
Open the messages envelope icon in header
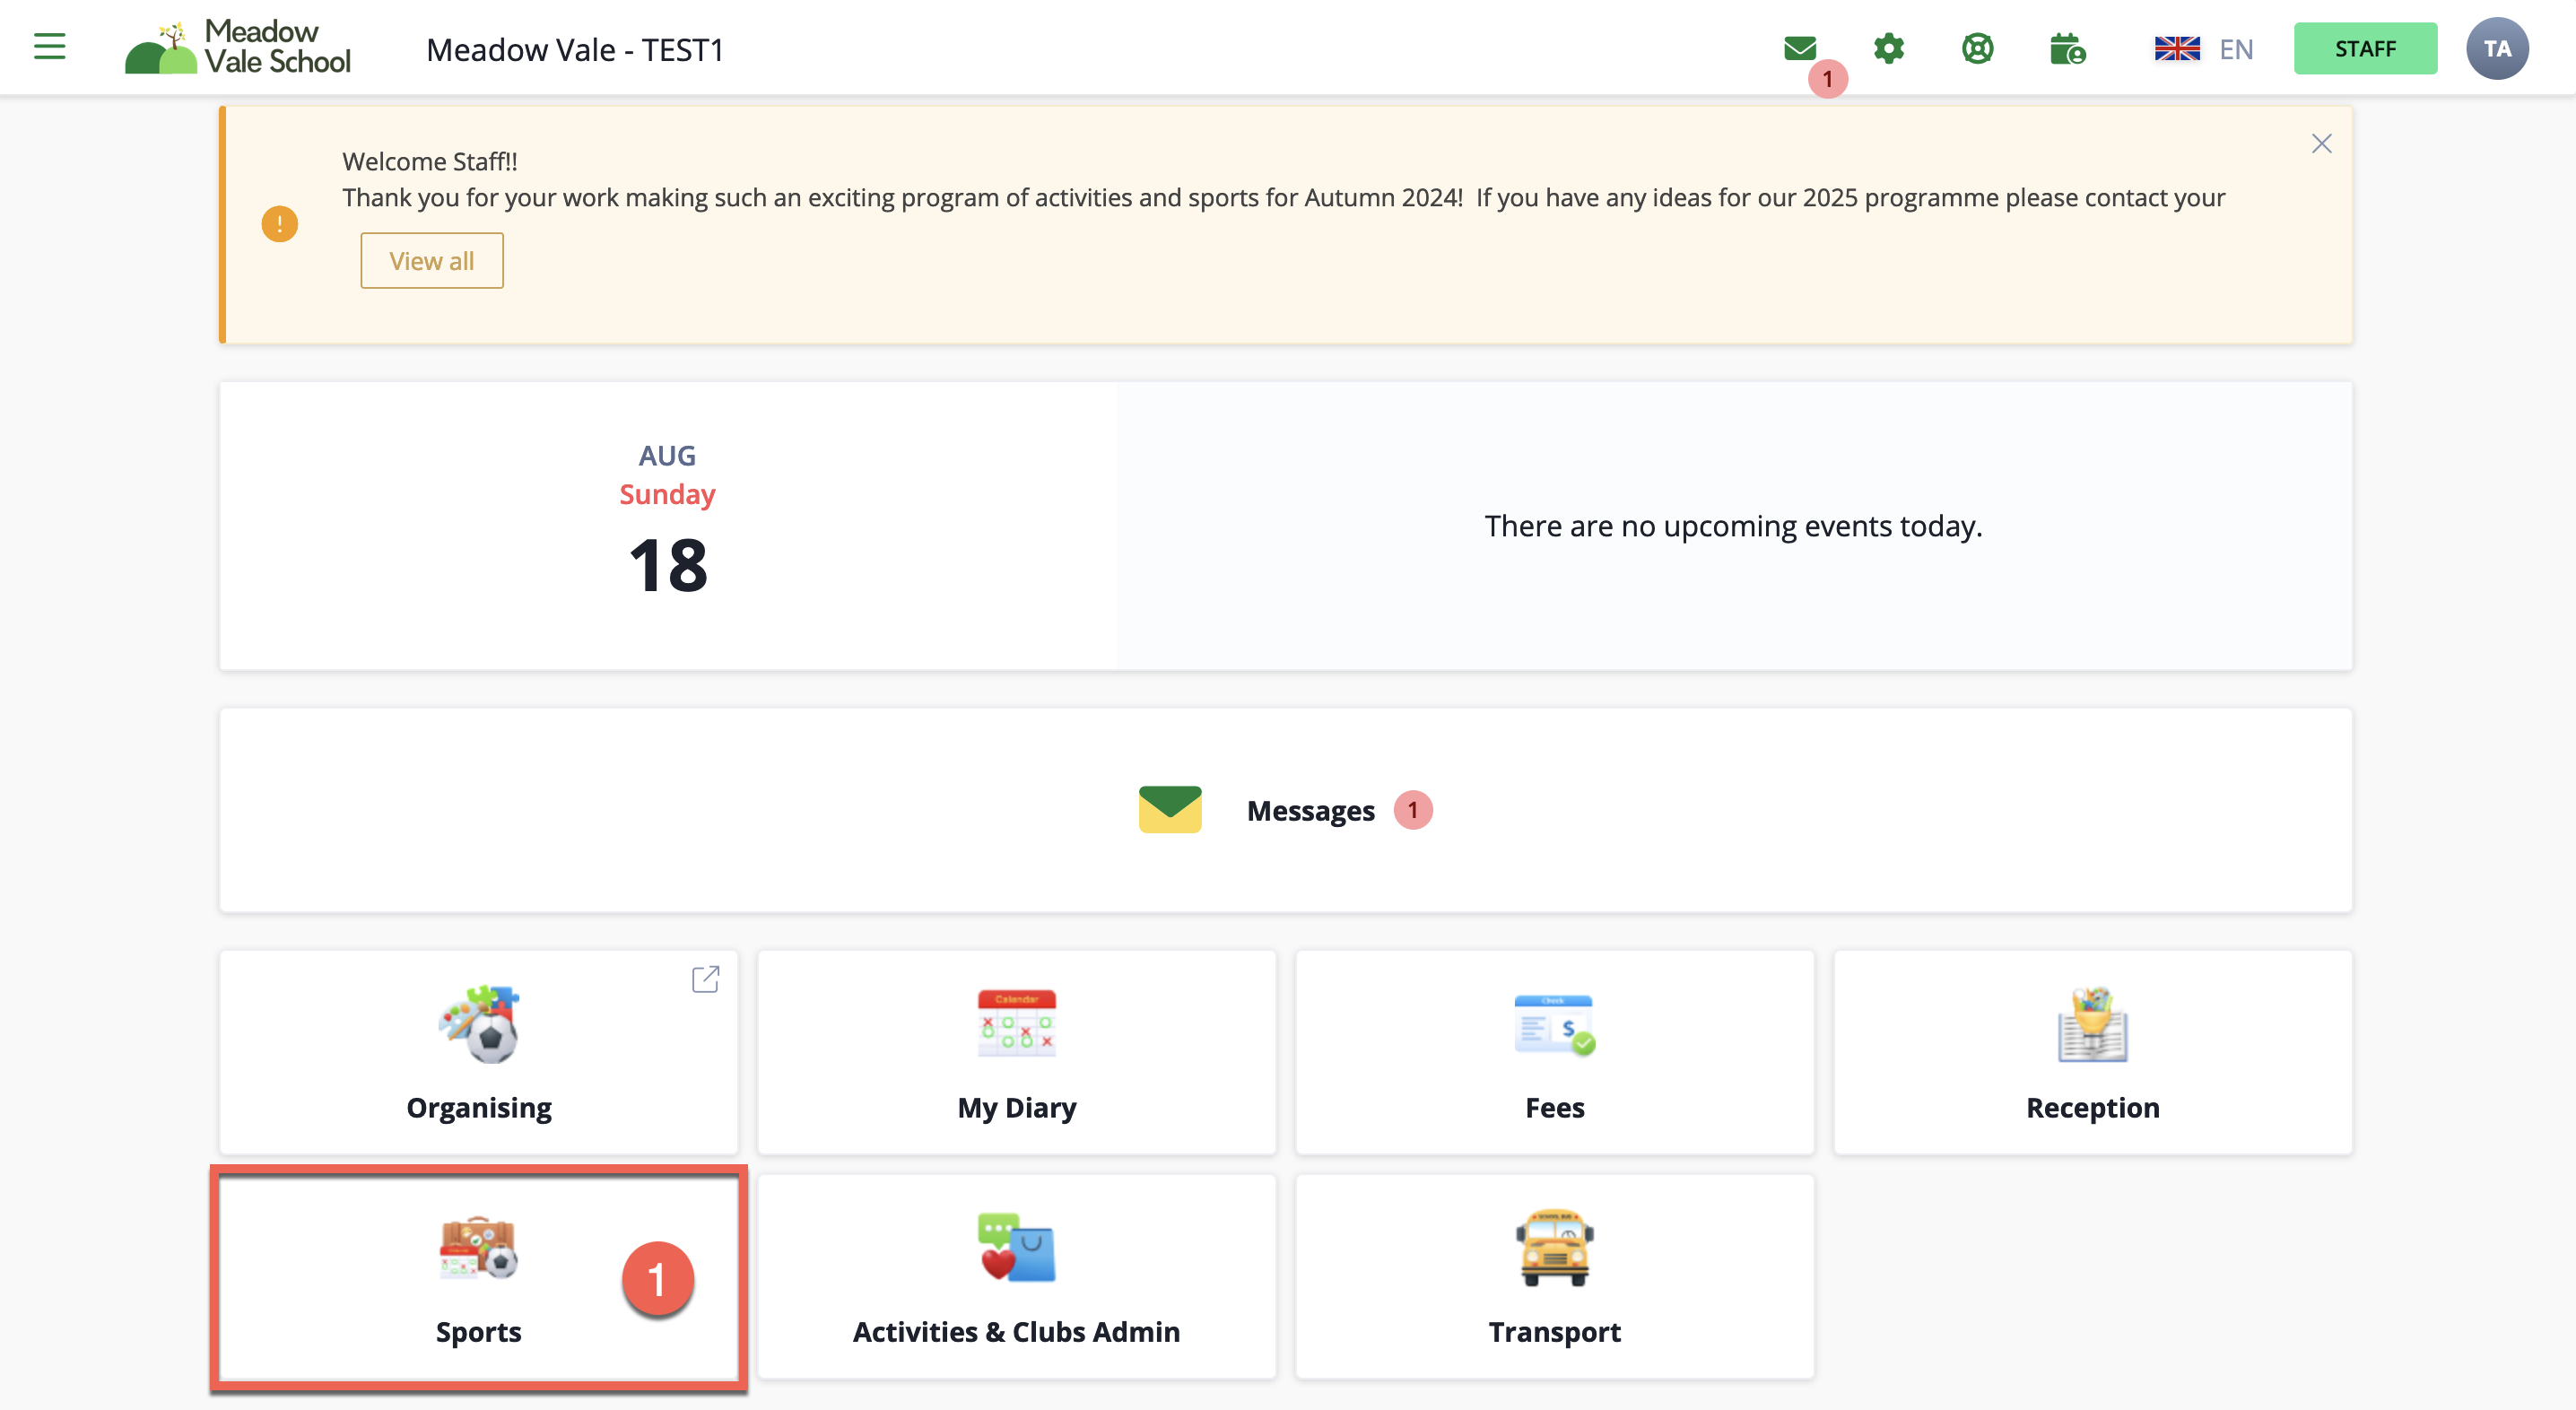1800,48
